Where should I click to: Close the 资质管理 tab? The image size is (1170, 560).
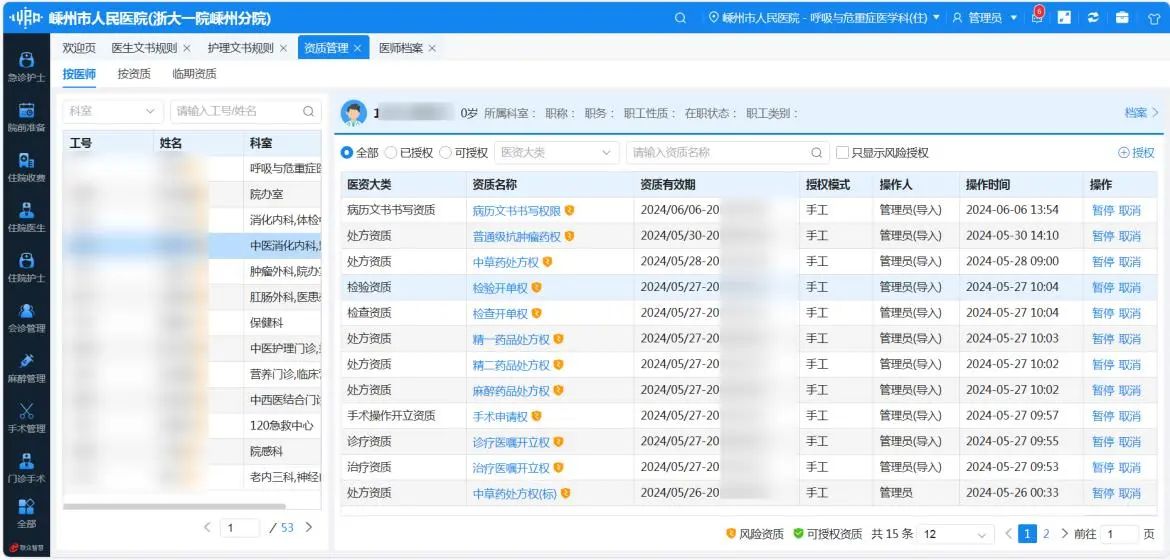click(x=357, y=48)
